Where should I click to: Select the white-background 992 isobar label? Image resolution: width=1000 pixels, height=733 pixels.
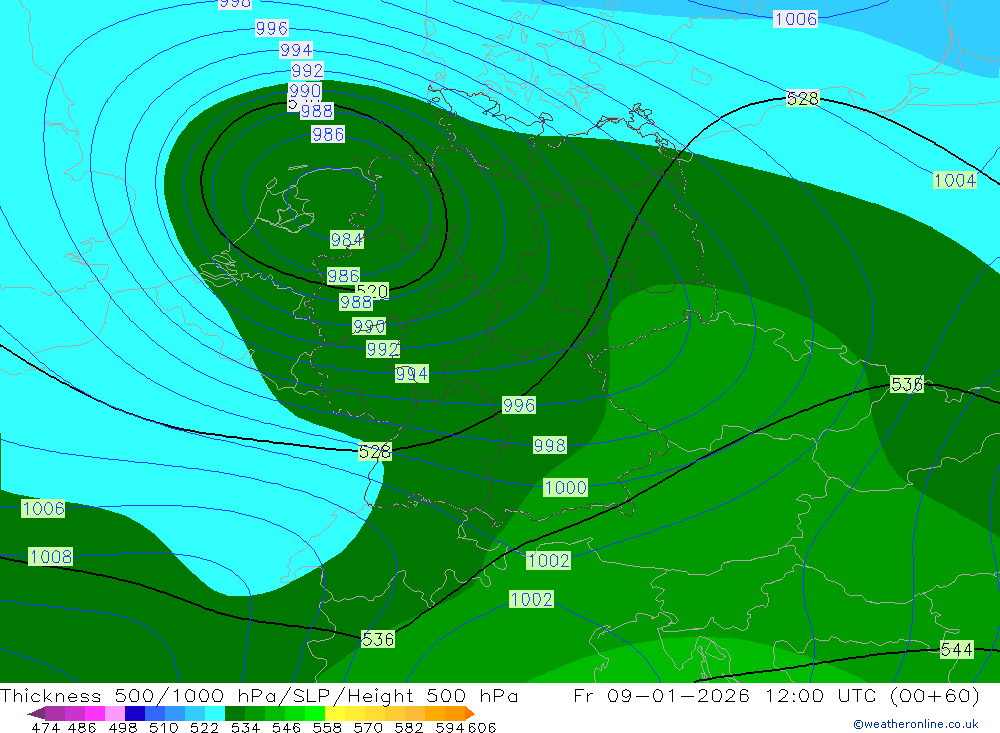[x=307, y=70]
